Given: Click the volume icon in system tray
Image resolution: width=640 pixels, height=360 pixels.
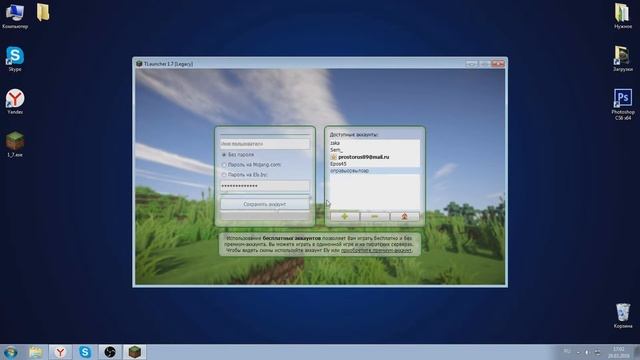Looking at the screenshot, I should coord(587,352).
